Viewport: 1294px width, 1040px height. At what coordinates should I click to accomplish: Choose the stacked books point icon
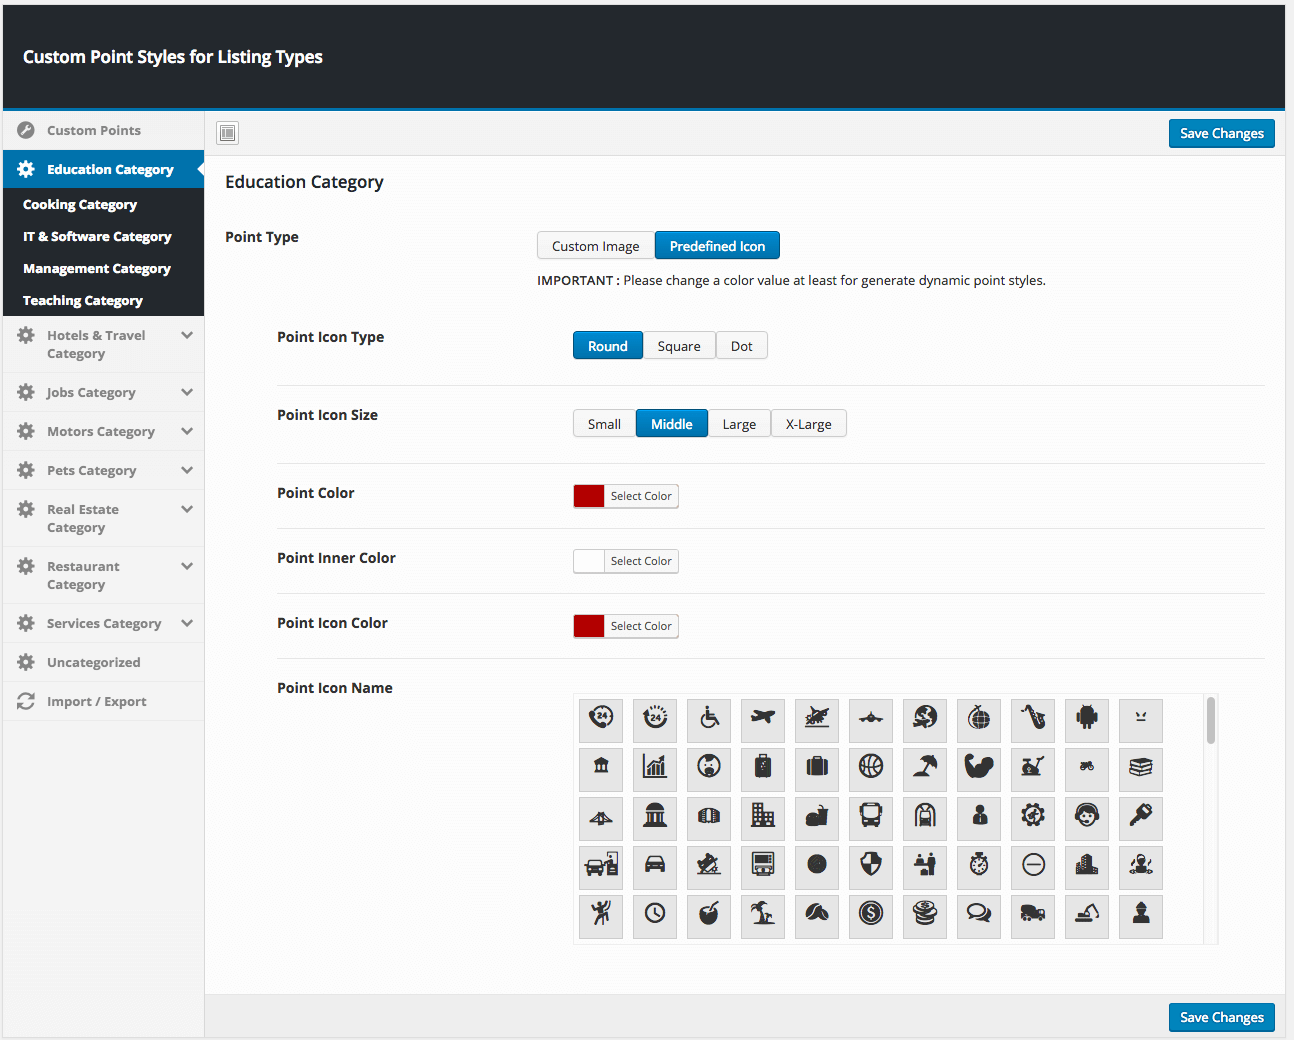pyautogui.click(x=1141, y=767)
